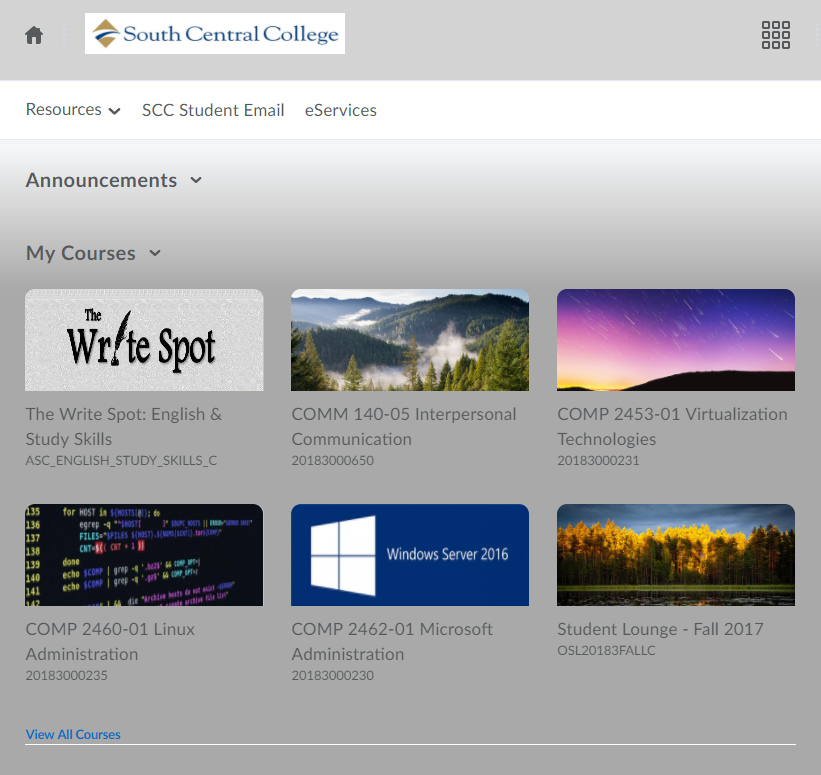The image size is (821, 775).
Task: Click the South Central College logo
Action: click(215, 34)
